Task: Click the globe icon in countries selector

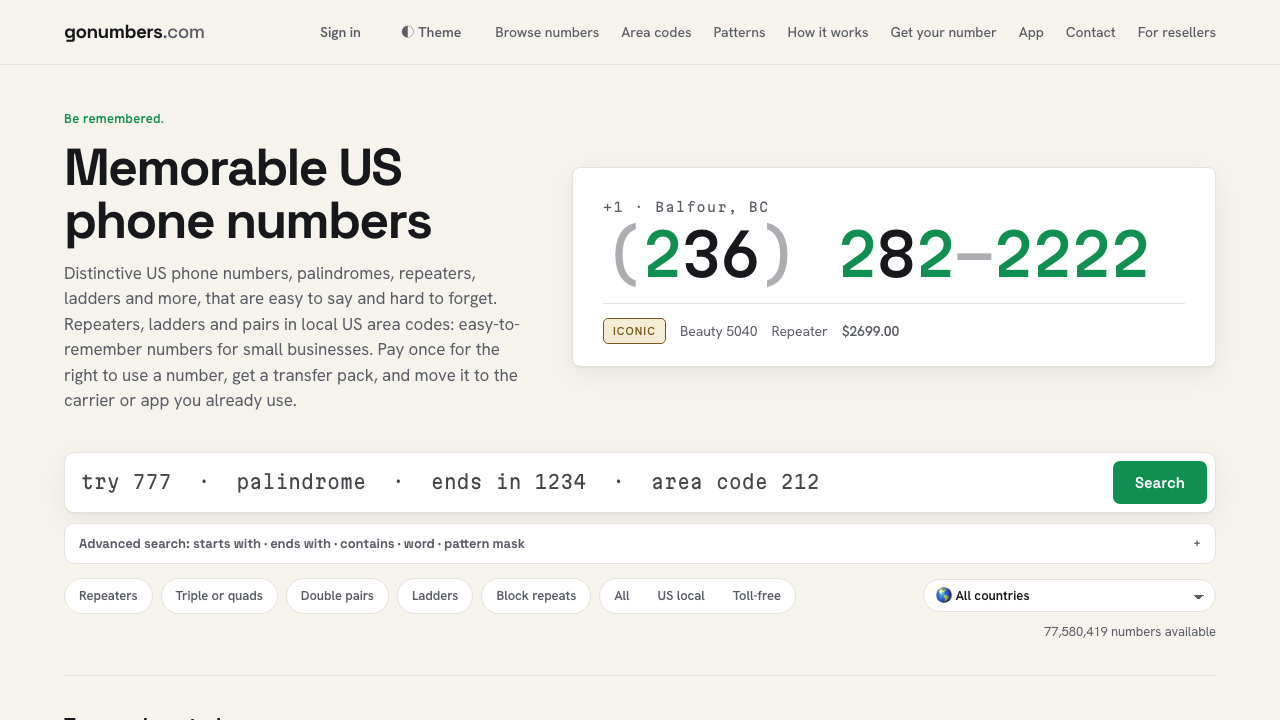Action: (x=943, y=595)
